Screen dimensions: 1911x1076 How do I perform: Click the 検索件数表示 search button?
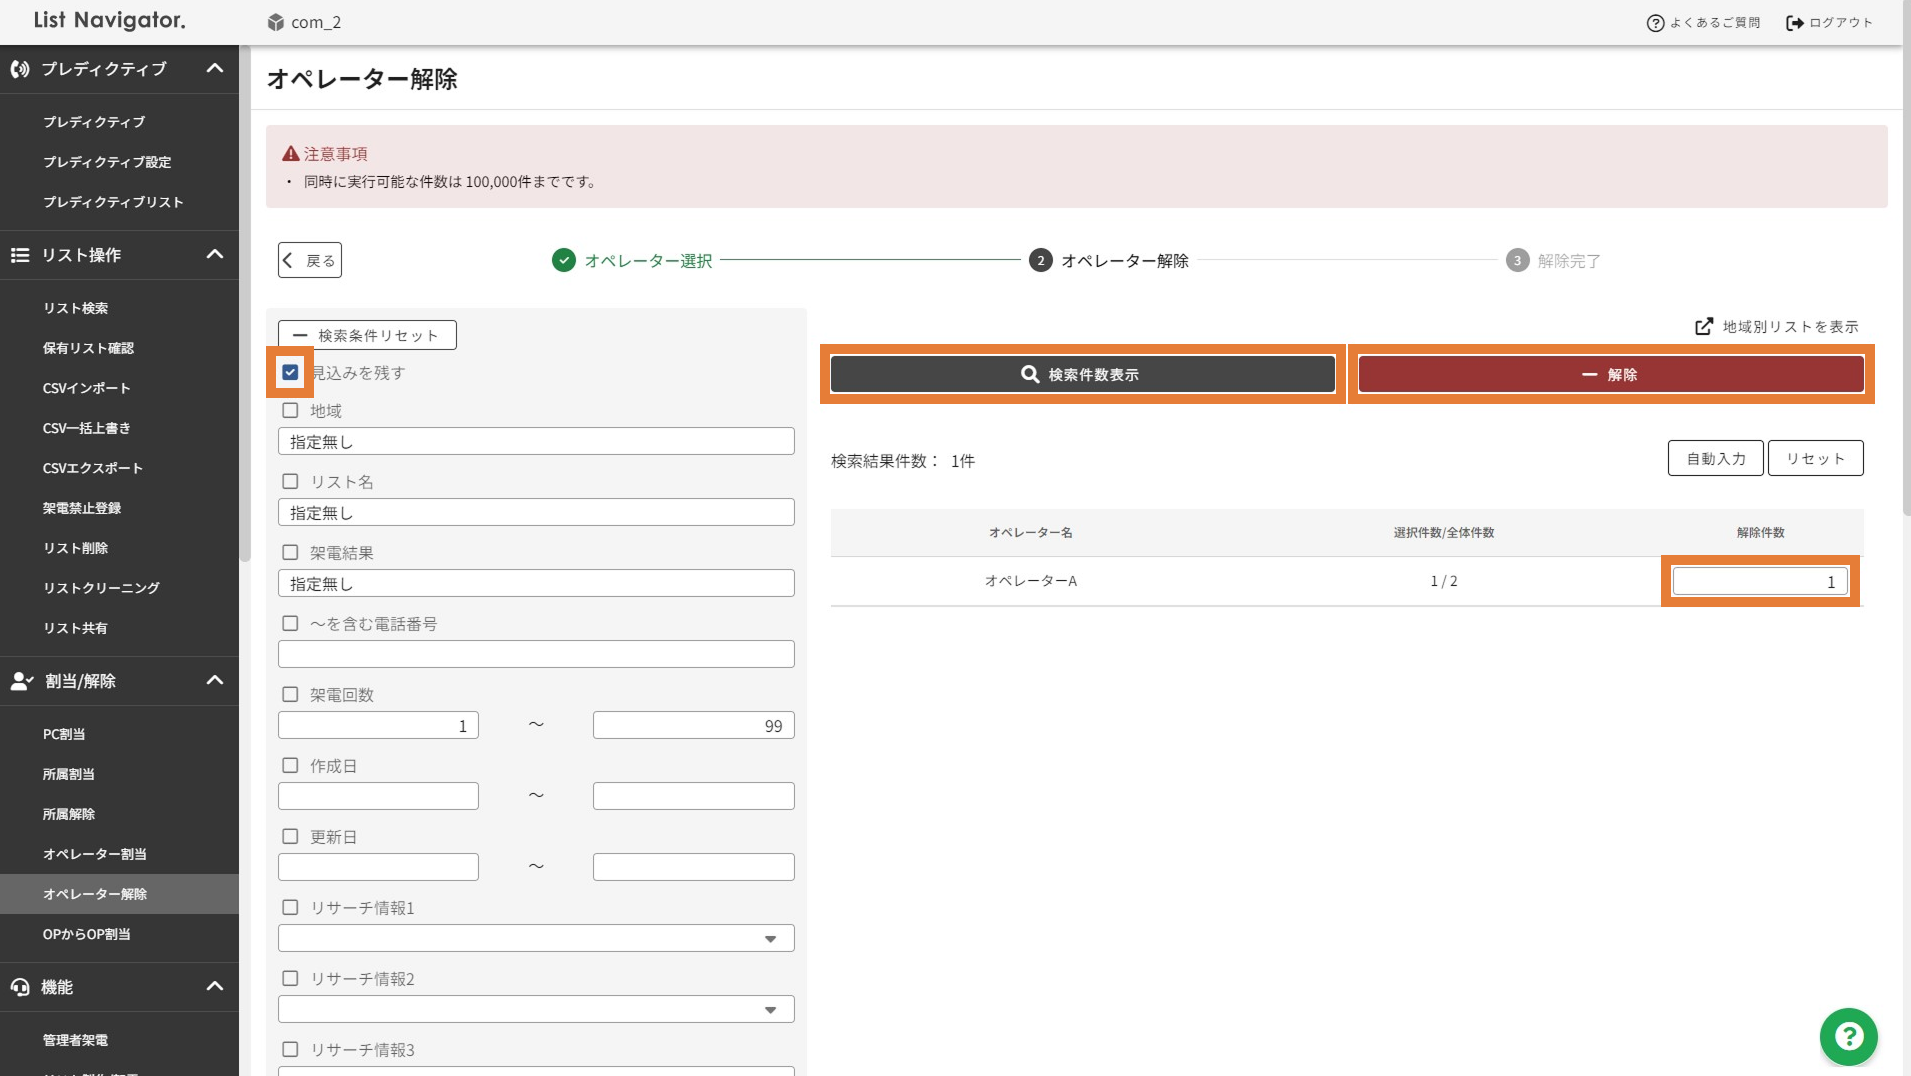coord(1082,374)
